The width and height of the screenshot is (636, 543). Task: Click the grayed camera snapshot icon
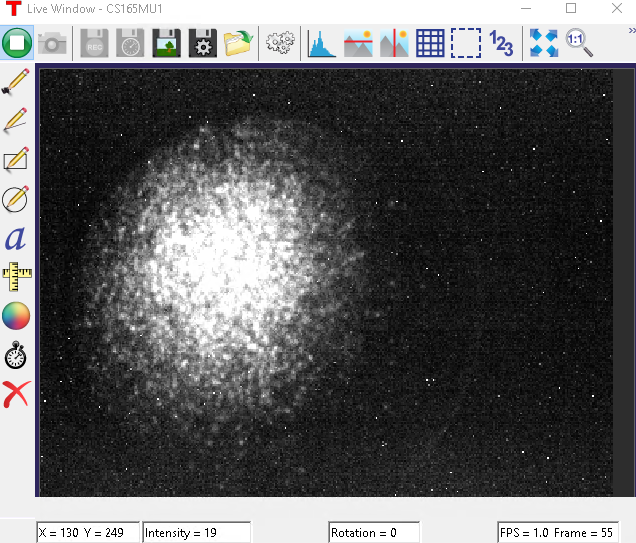pyautogui.click(x=52, y=43)
